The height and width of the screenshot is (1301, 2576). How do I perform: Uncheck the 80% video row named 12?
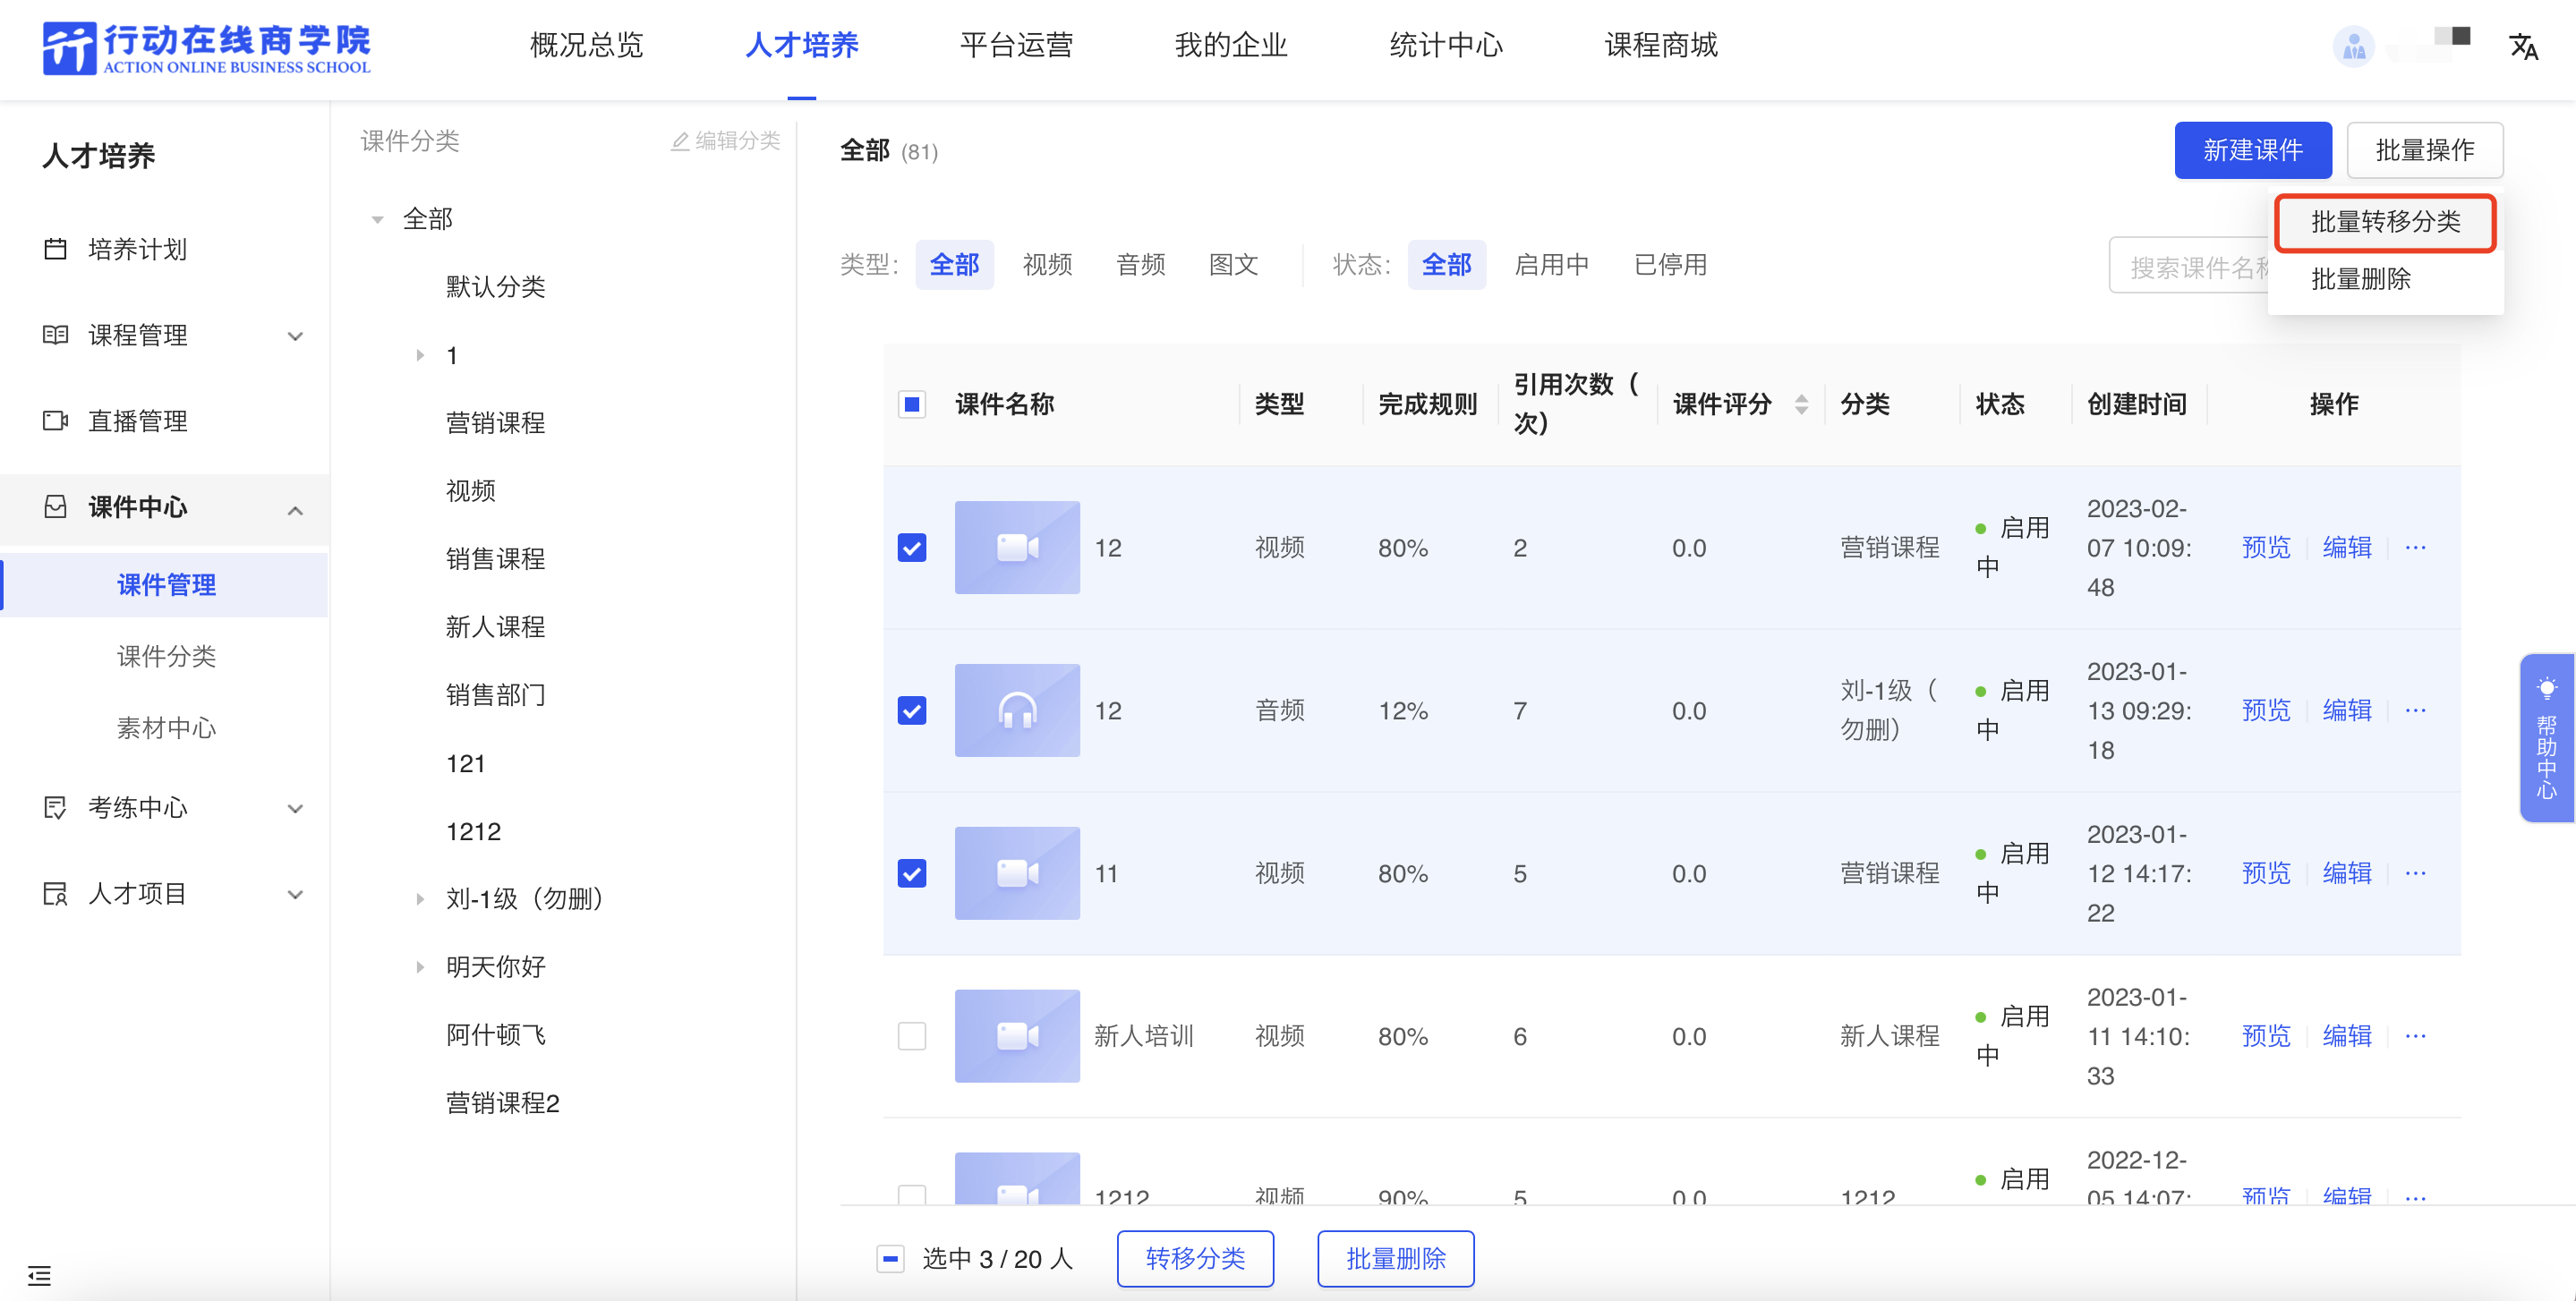912,547
